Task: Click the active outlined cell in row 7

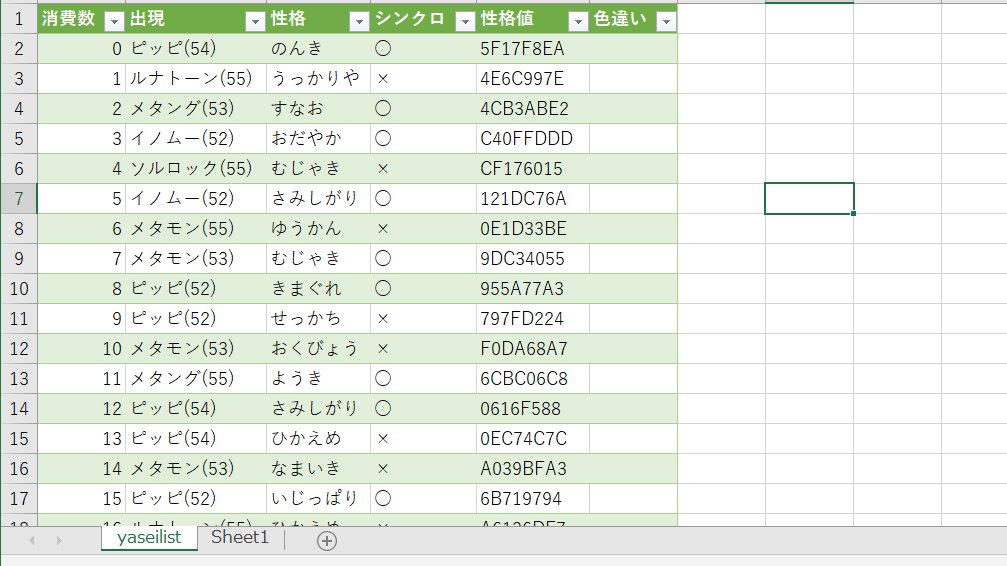Action: click(809, 199)
